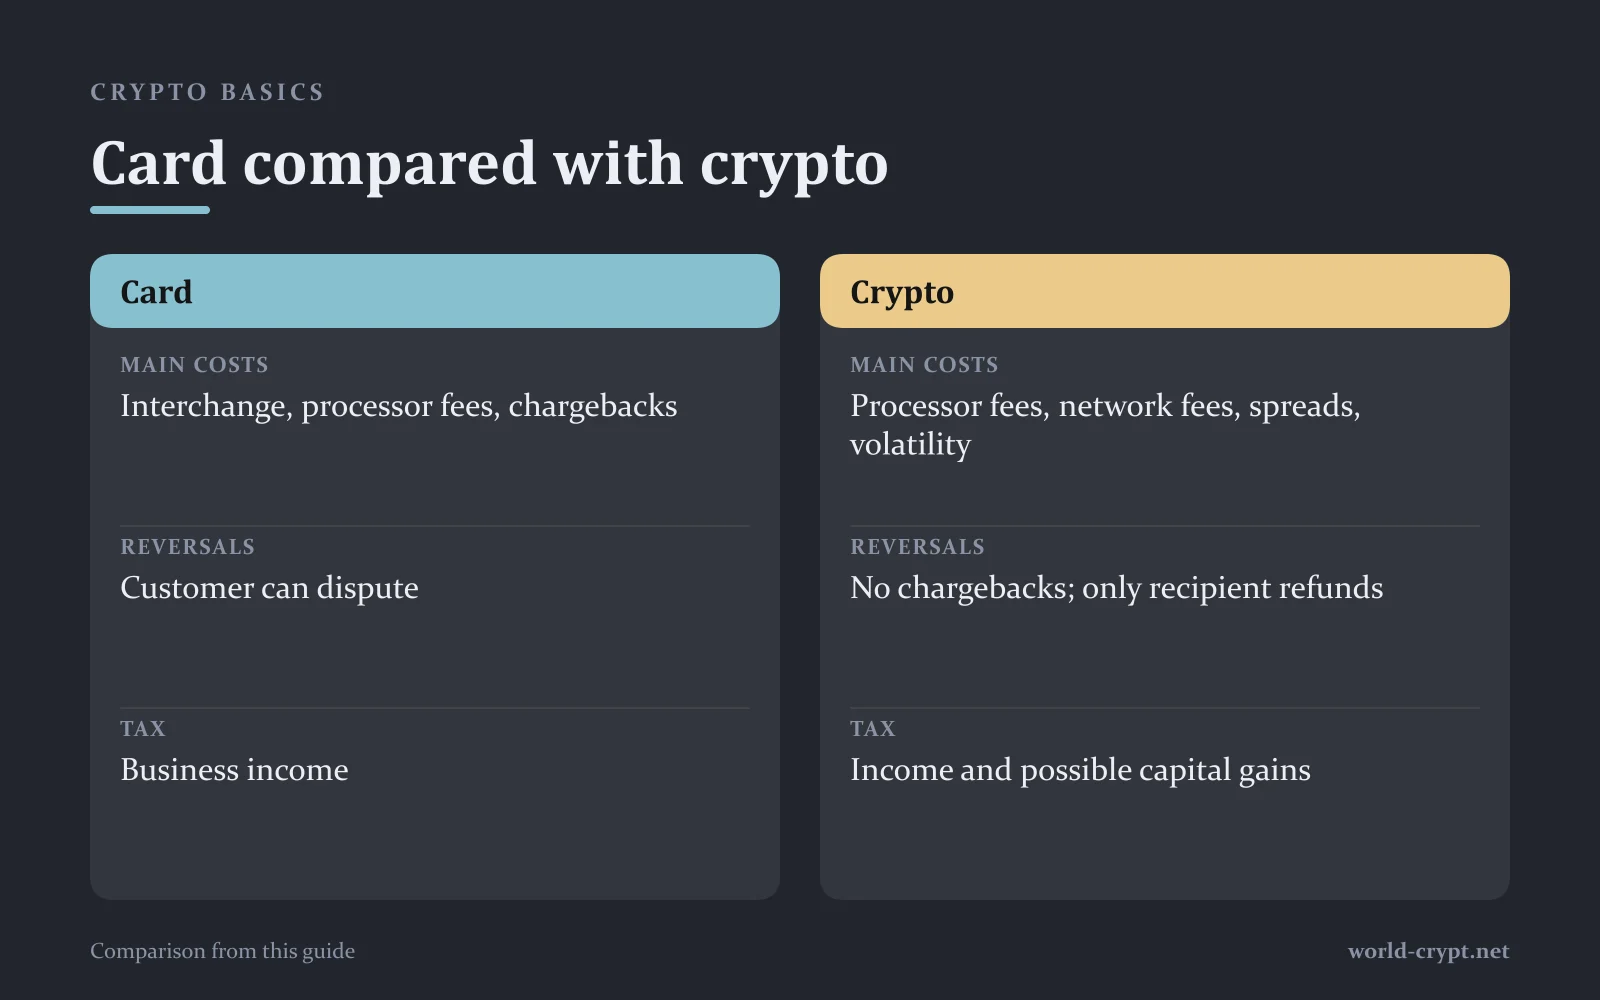Click the Crypto TAX label
1600x1000 pixels.
point(873,729)
